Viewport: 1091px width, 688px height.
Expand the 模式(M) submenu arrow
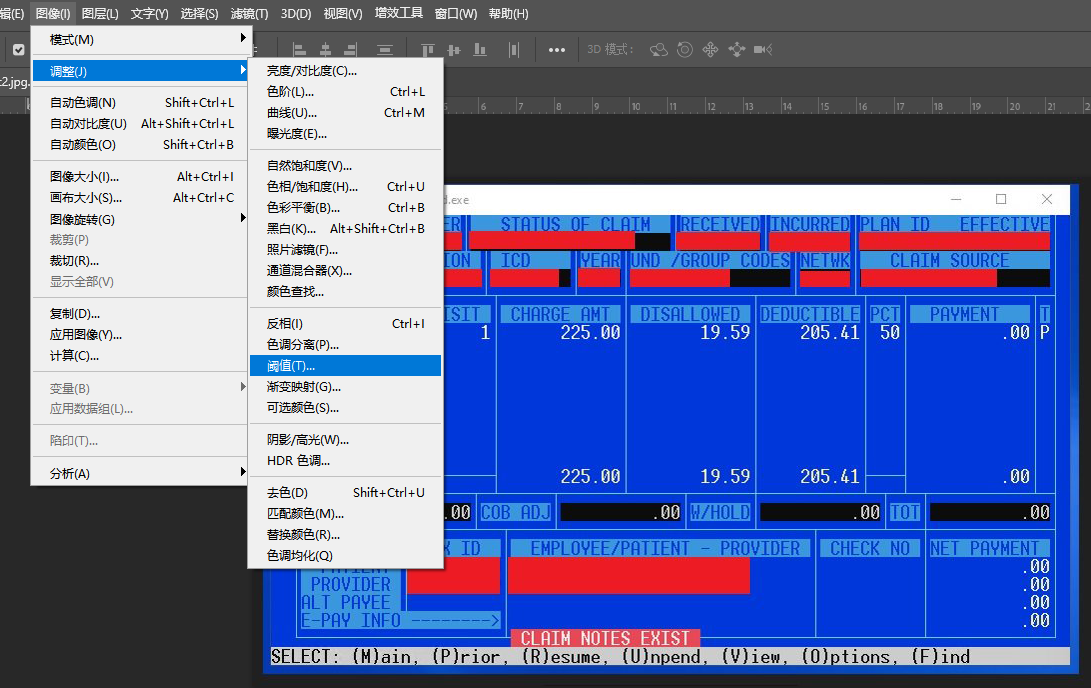243,38
